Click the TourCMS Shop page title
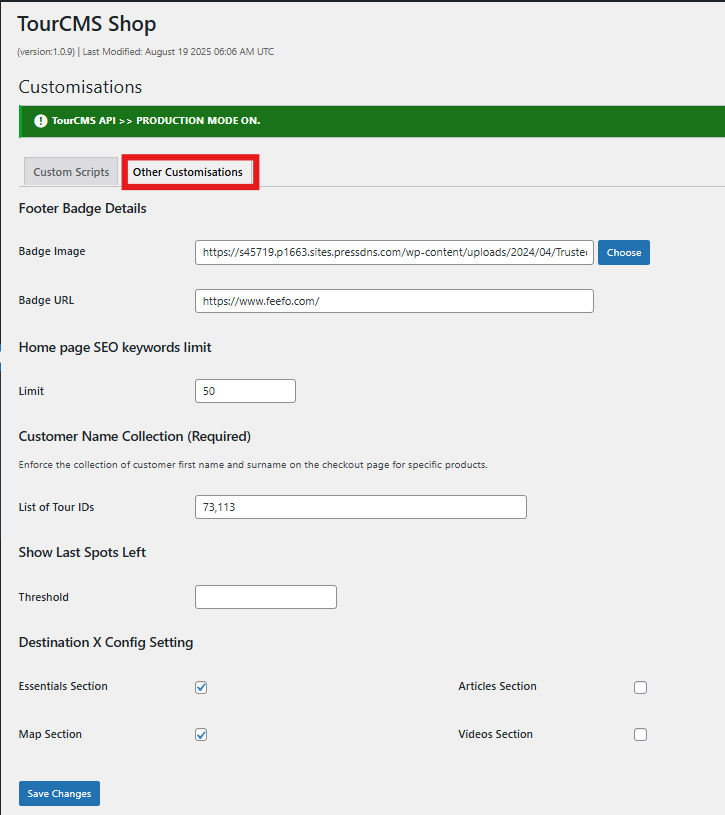 pos(87,24)
